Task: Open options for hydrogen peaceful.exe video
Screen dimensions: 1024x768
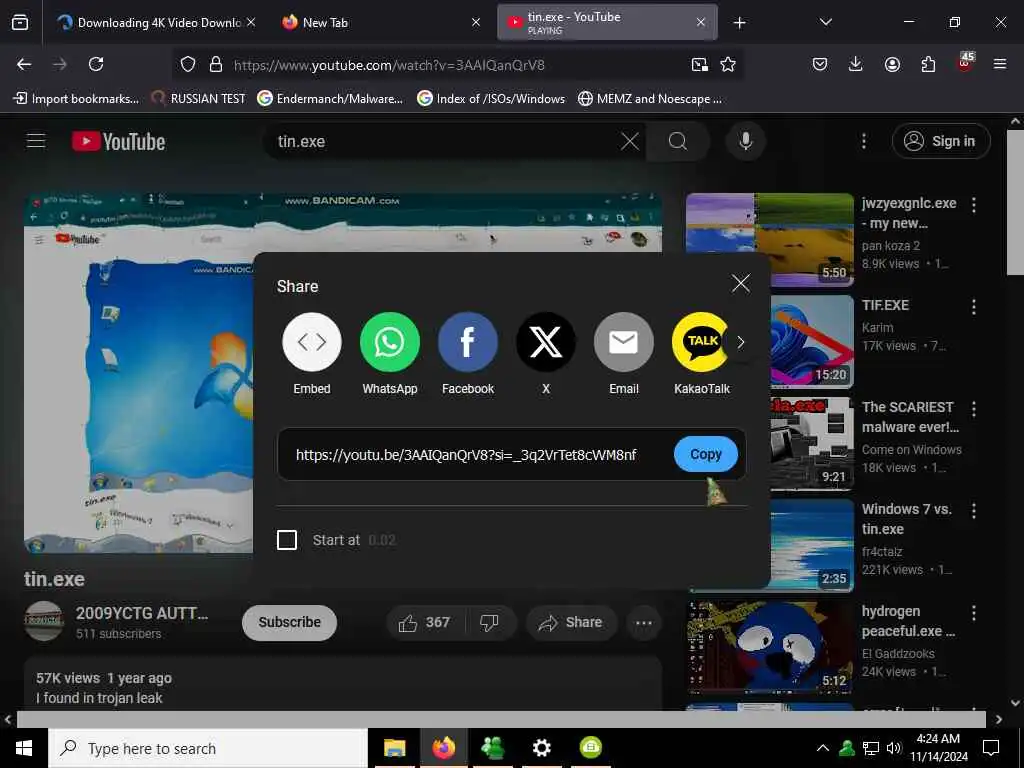Action: [973, 613]
